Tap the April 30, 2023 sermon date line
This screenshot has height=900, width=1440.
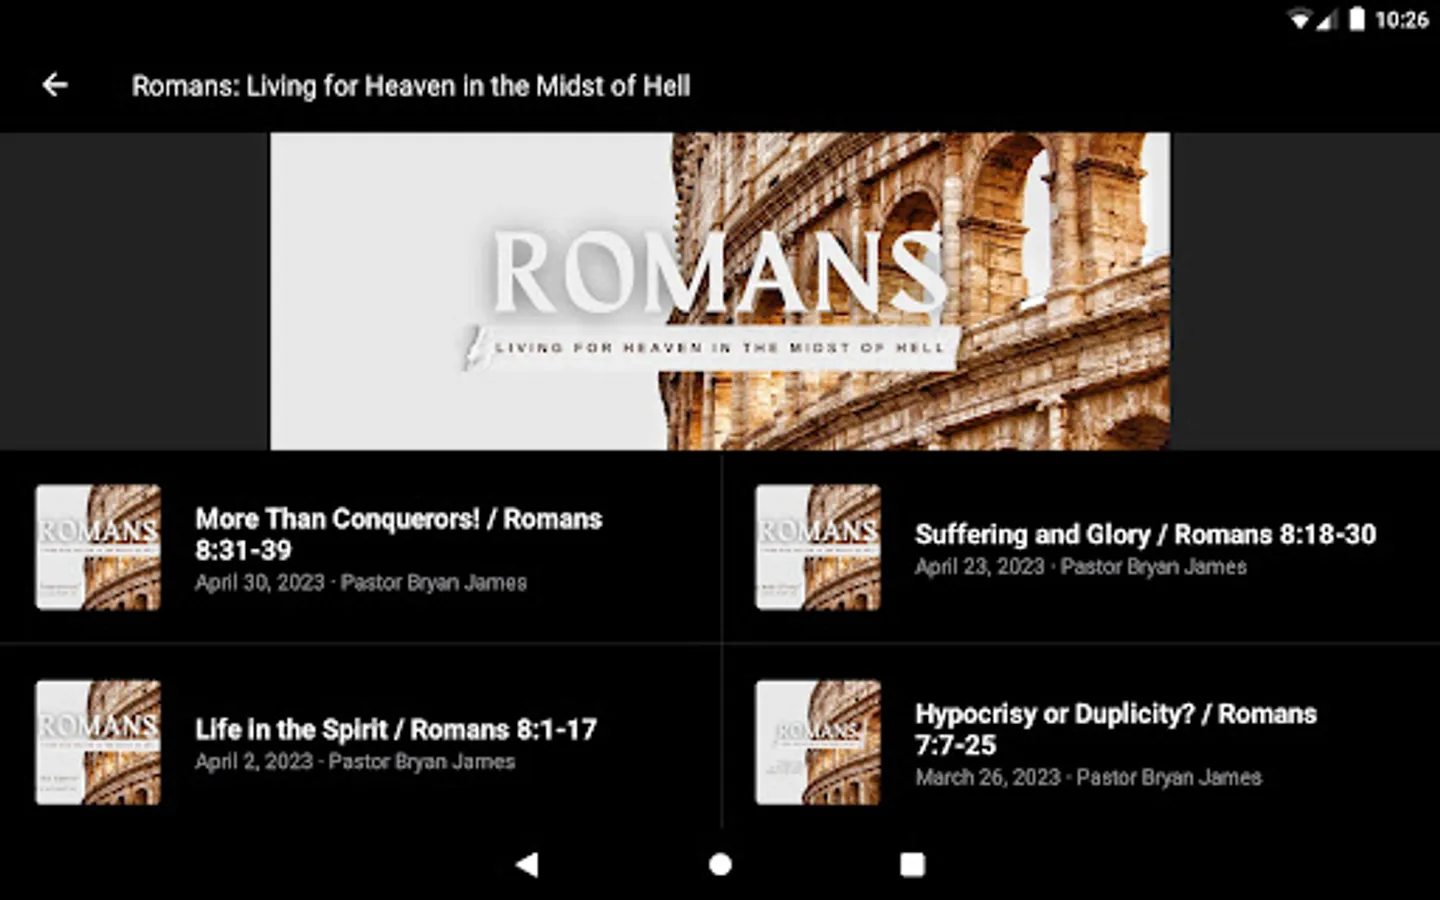coord(361,582)
